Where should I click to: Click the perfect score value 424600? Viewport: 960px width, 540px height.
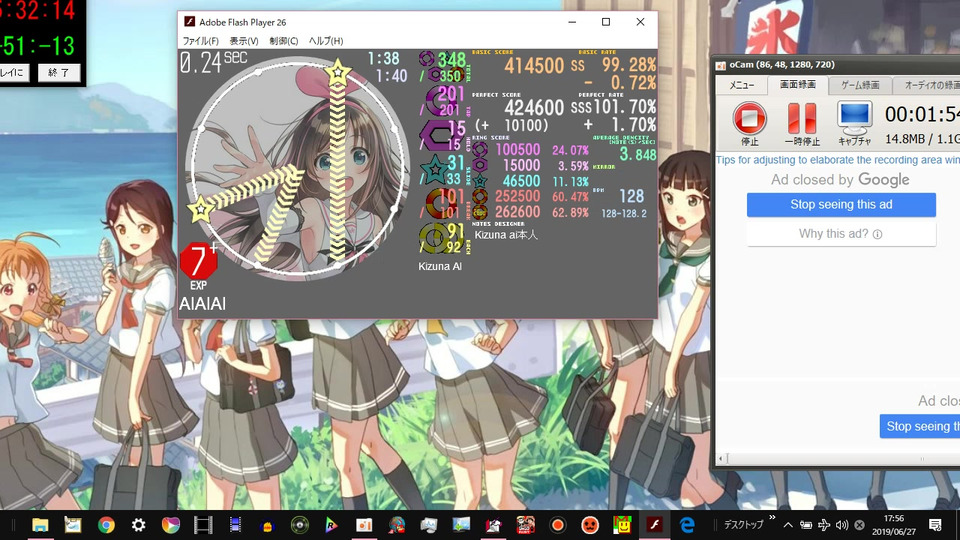click(x=534, y=108)
